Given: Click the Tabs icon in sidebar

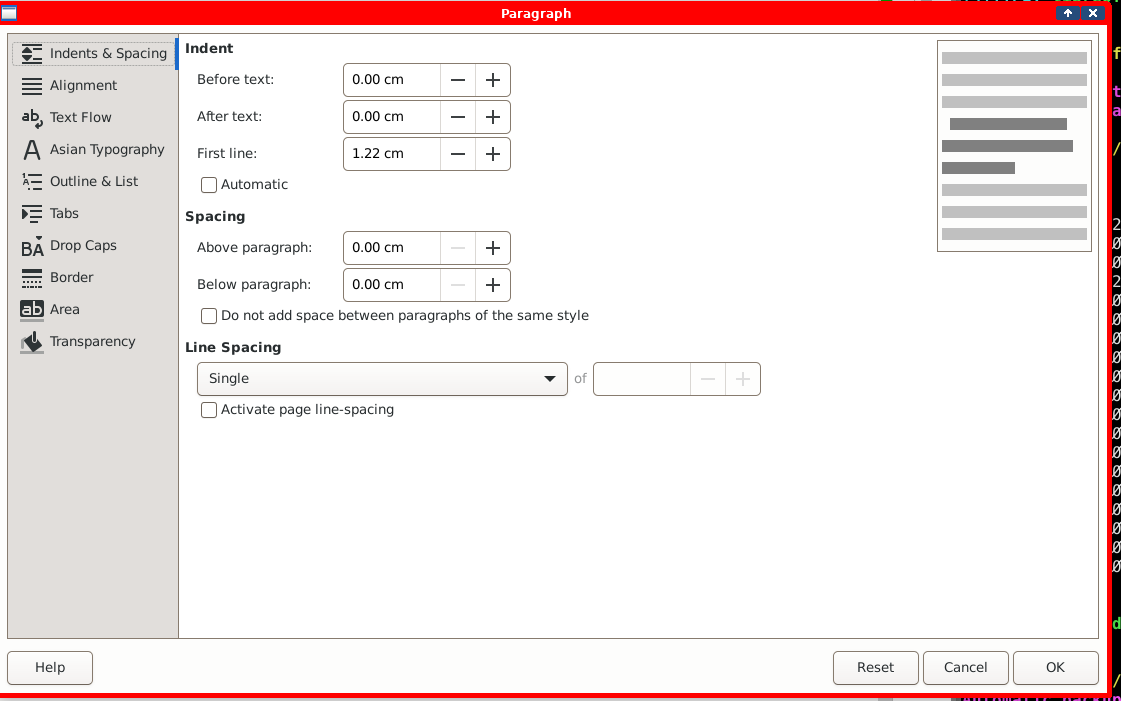Looking at the screenshot, I should click(32, 214).
